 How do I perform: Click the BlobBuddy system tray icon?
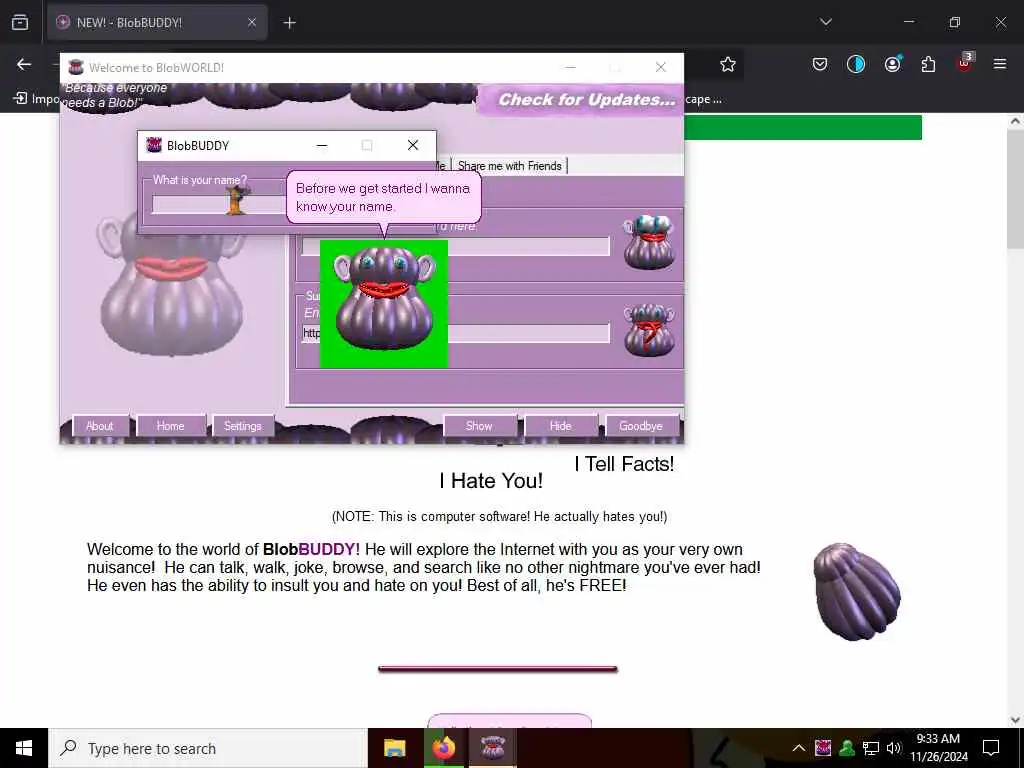(x=823, y=748)
